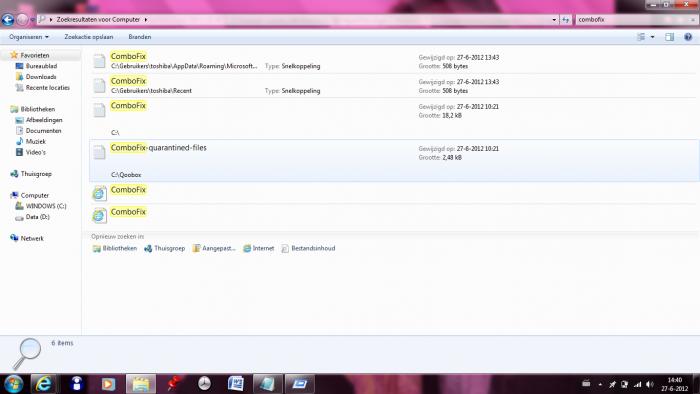
Task: Select Bibliotheken in the navigation pane
Action: pos(38,109)
